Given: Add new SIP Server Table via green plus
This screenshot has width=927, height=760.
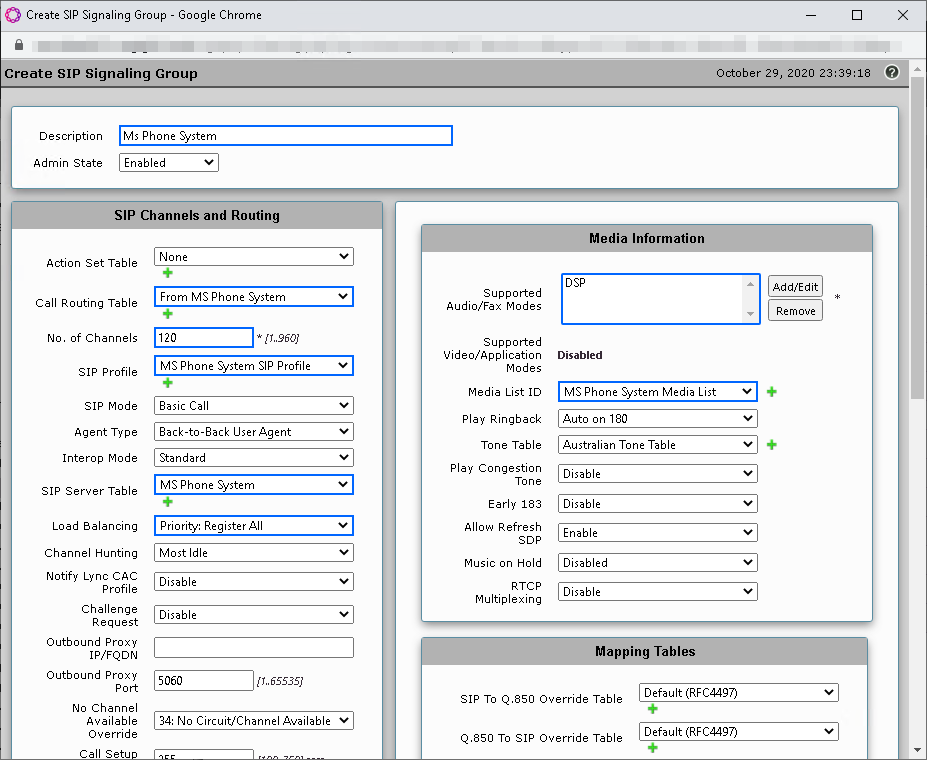Looking at the screenshot, I should [168, 502].
